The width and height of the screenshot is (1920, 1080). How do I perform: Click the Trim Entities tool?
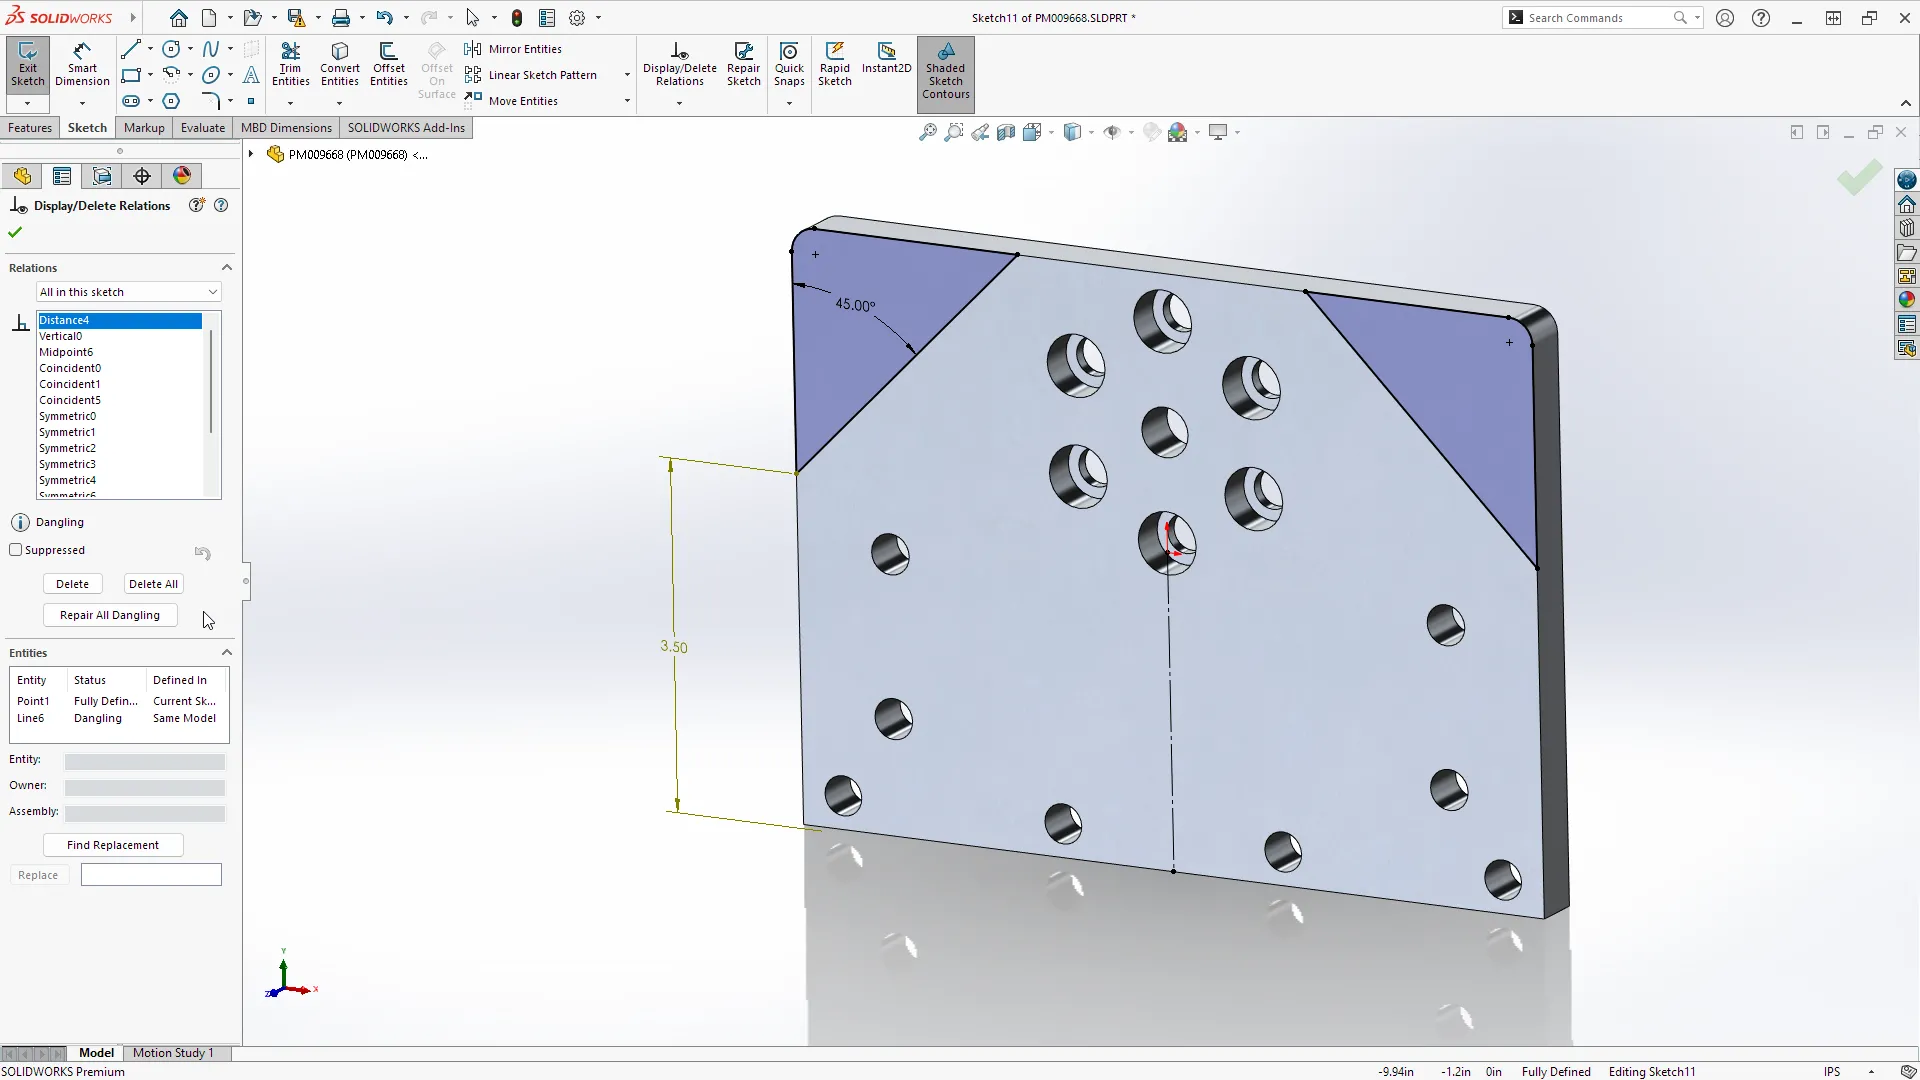pyautogui.click(x=290, y=63)
